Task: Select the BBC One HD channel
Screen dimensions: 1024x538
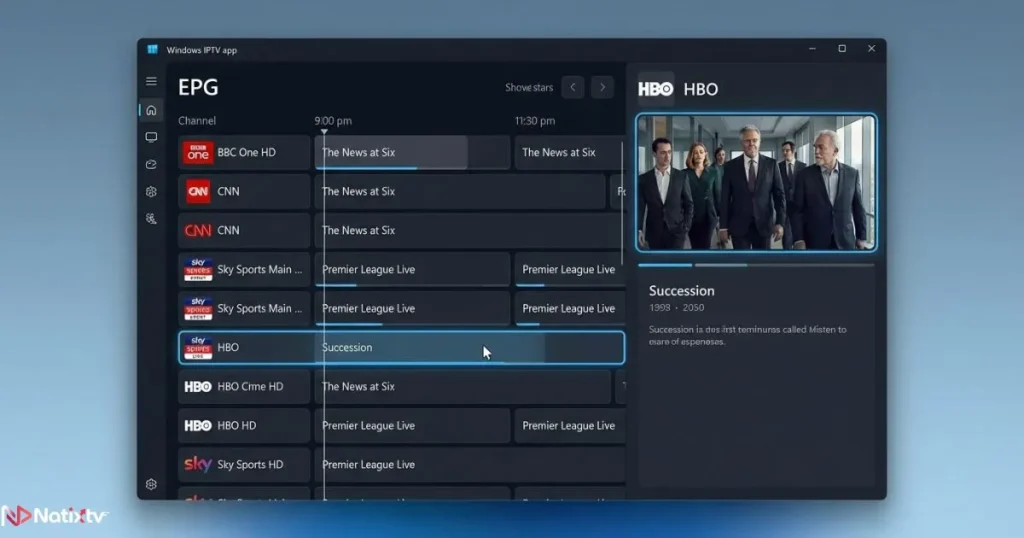Action: coord(244,152)
